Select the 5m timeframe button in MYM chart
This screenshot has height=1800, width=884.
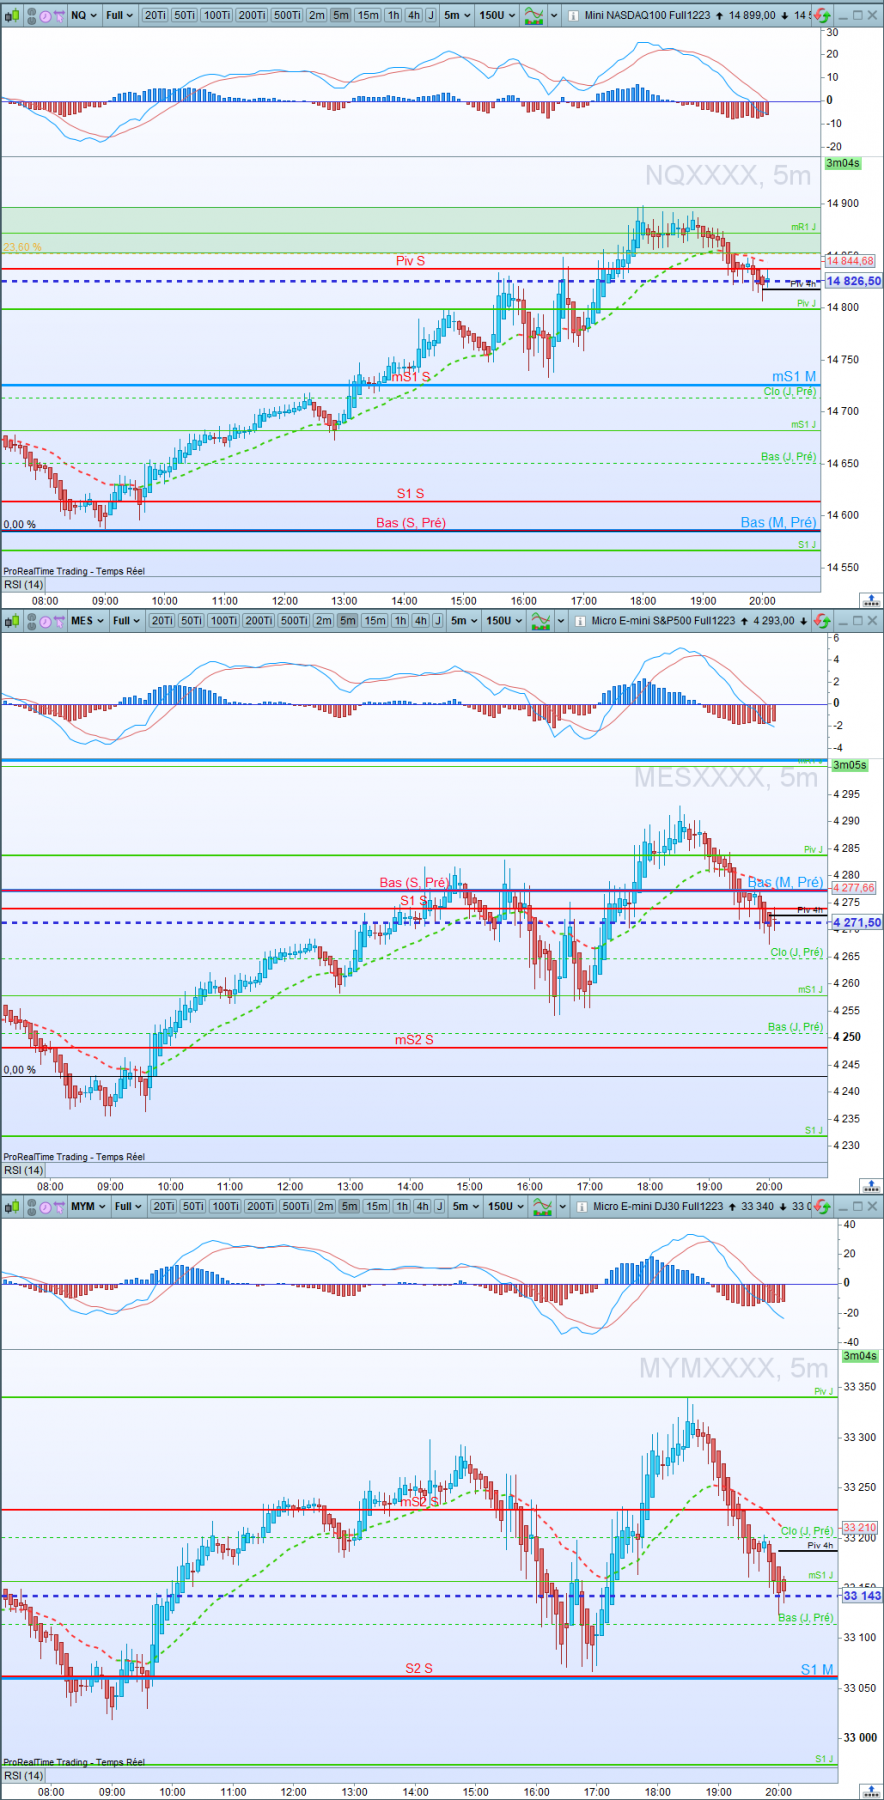349,1207
